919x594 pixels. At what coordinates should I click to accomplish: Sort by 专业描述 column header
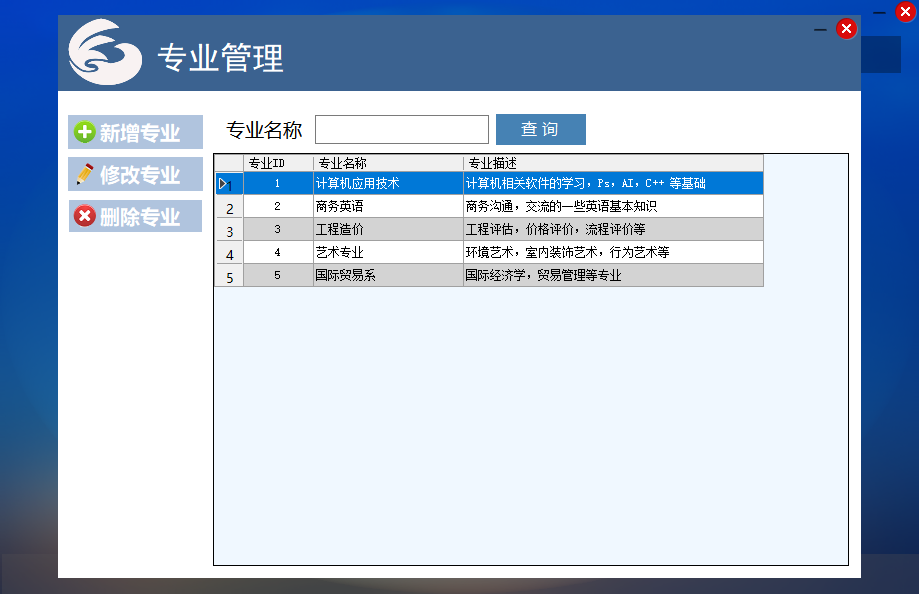click(613, 163)
